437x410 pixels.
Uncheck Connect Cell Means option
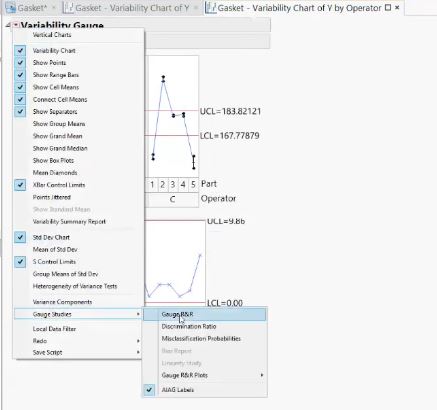(x=20, y=99)
